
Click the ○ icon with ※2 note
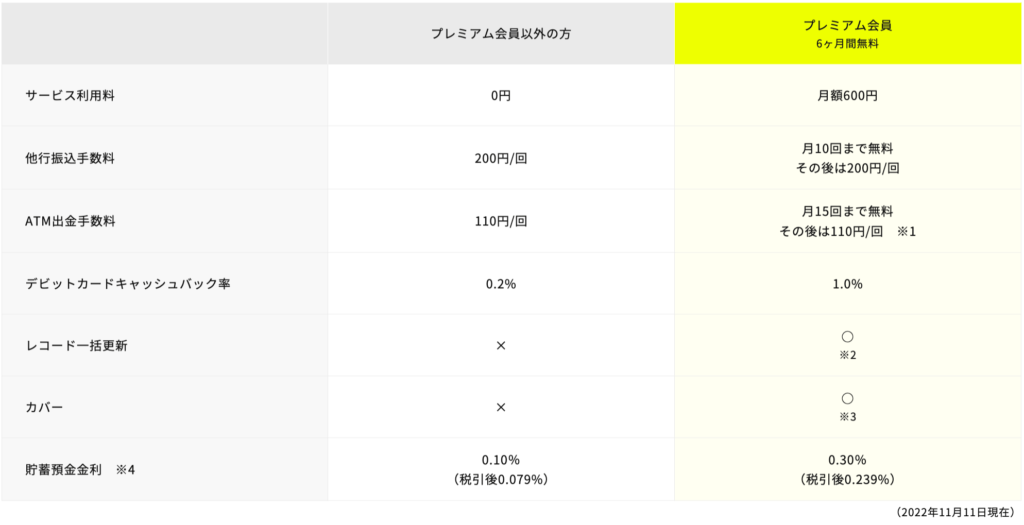(x=848, y=337)
